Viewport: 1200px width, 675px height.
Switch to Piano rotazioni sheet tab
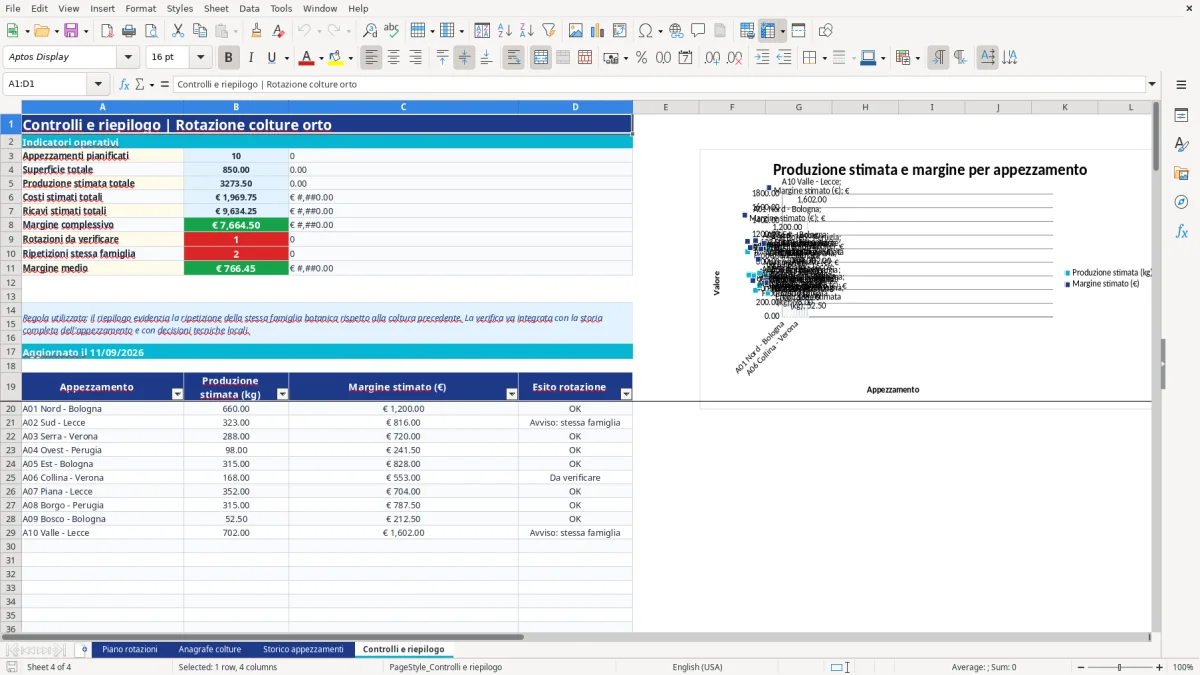click(130, 650)
